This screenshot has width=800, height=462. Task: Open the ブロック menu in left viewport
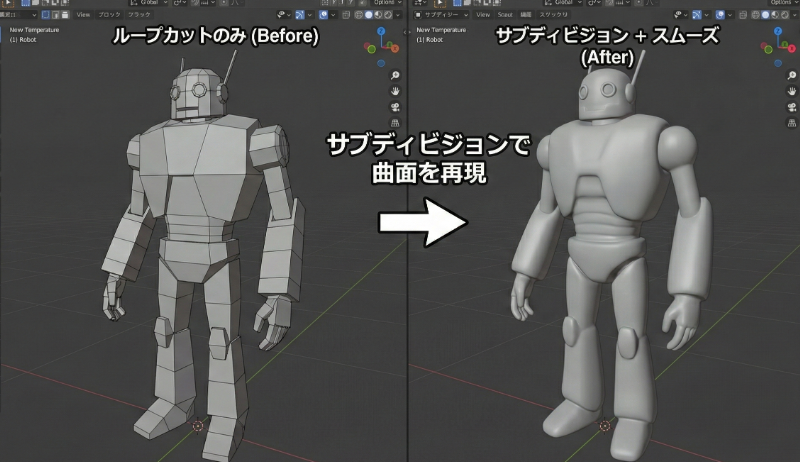click(x=109, y=15)
